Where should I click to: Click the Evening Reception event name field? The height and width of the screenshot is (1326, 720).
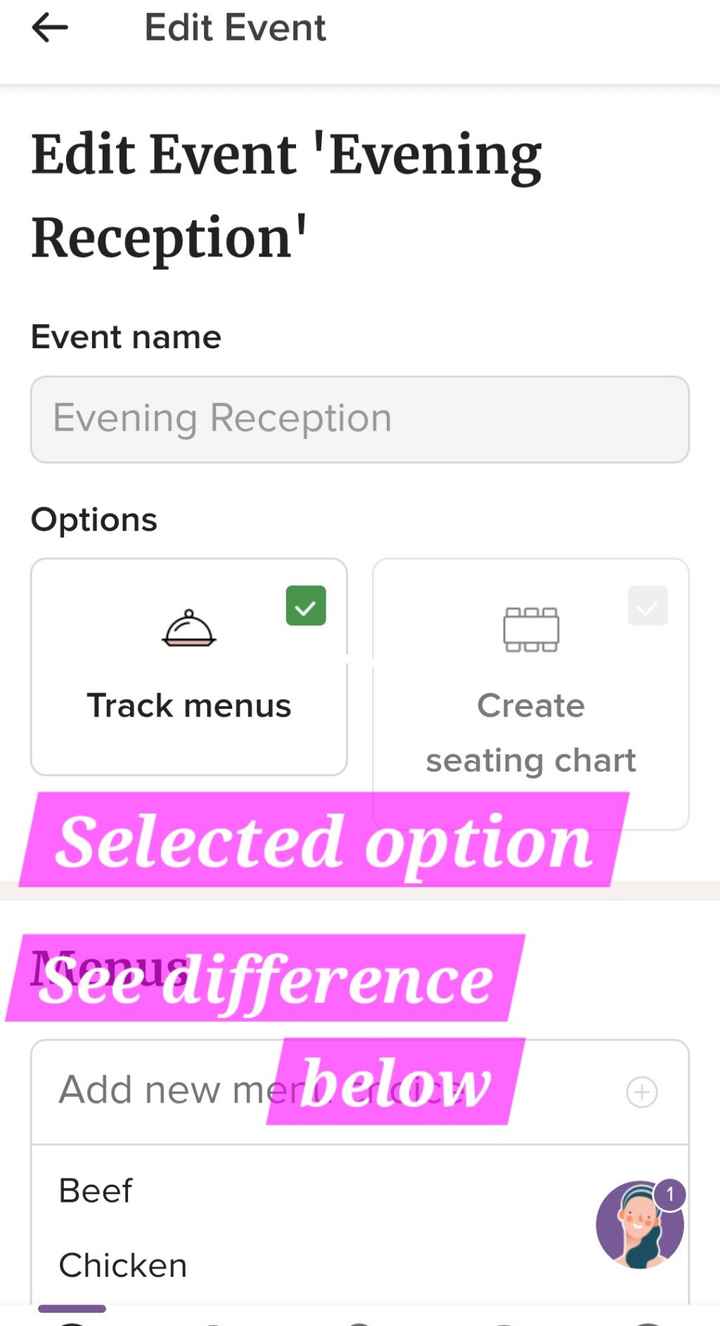(360, 419)
